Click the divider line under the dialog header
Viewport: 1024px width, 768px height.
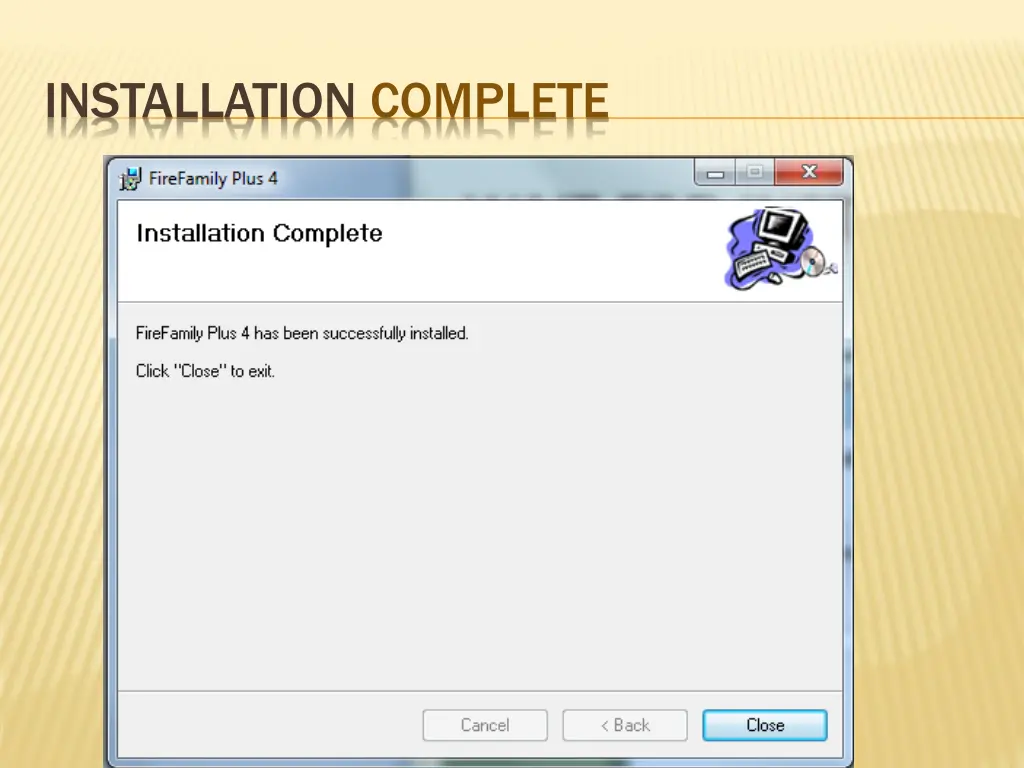point(480,301)
